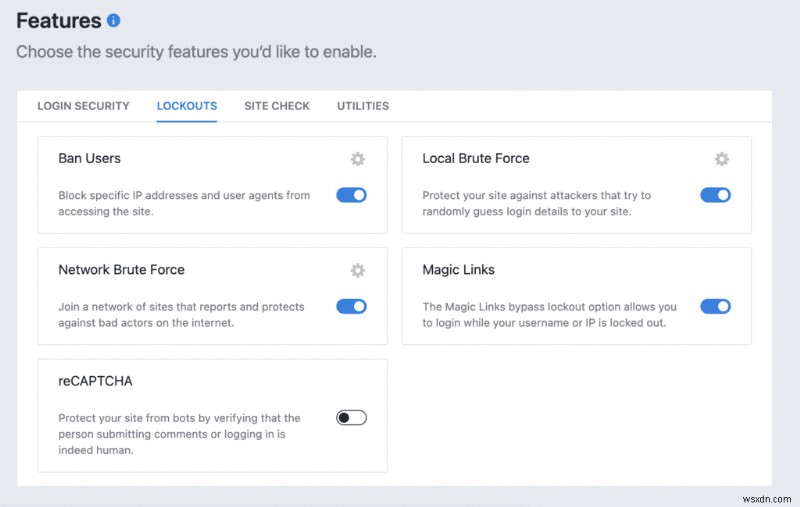This screenshot has width=800, height=507.
Task: Toggle Network Brute Force switch off
Action: [x=351, y=306]
